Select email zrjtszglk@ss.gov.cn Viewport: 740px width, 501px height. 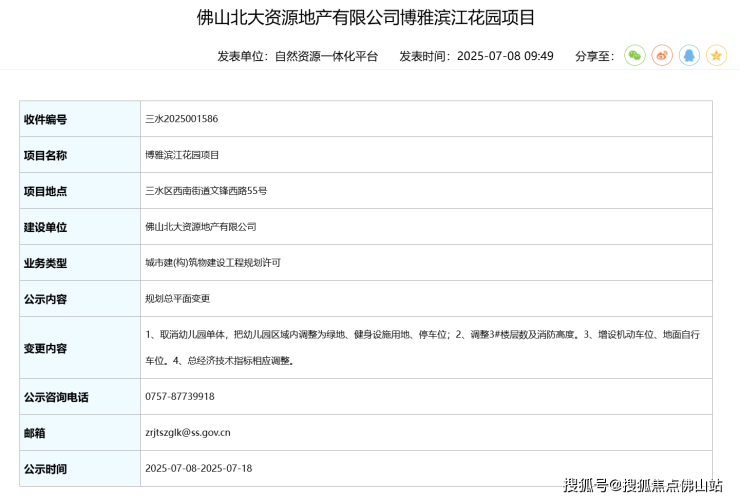click(188, 433)
